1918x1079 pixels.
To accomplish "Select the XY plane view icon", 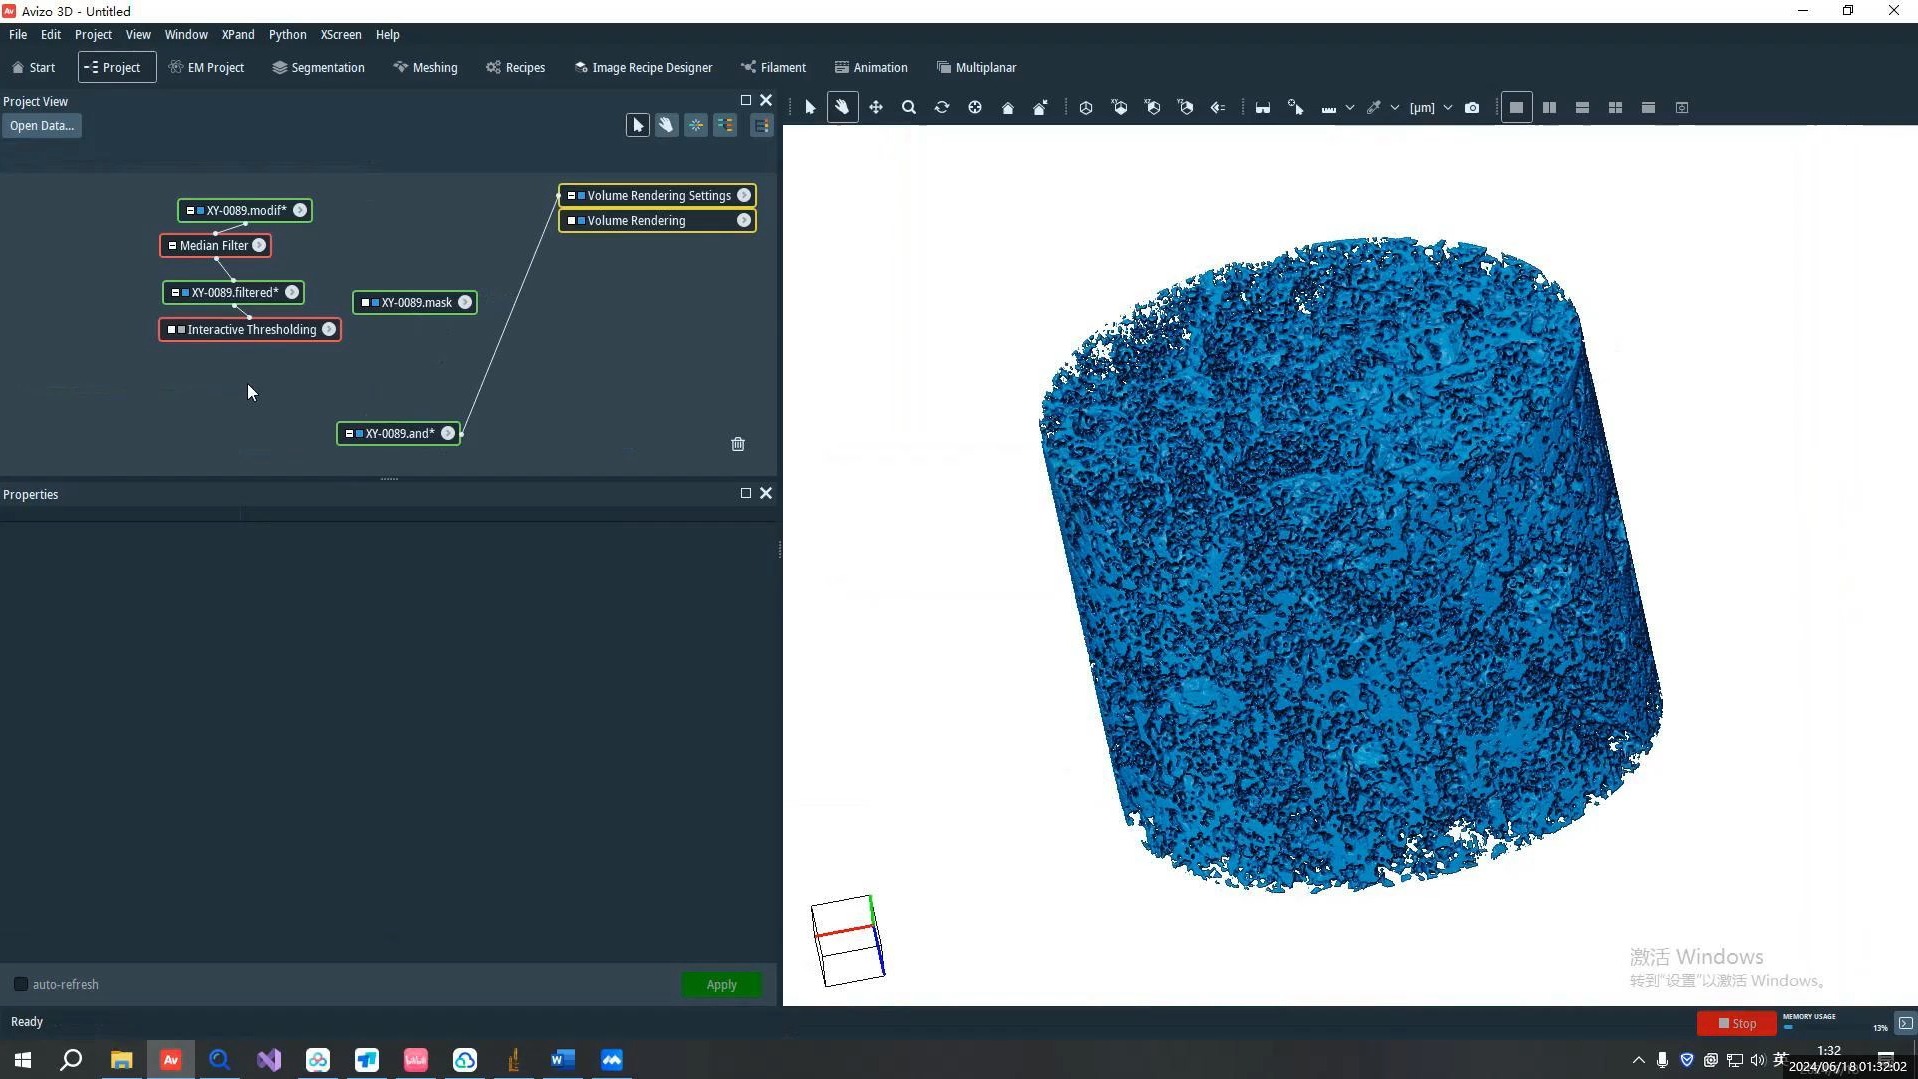I will (x=1119, y=107).
